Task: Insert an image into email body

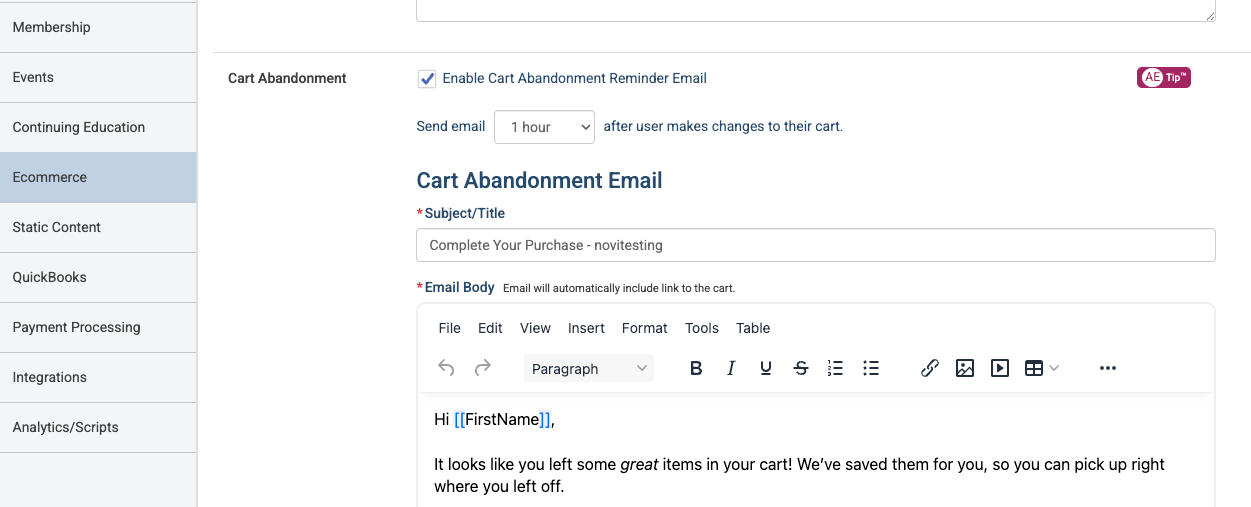Action: pos(965,368)
